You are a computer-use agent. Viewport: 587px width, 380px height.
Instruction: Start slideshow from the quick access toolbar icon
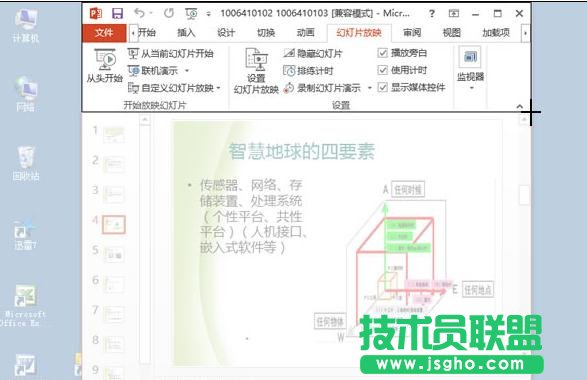pos(191,14)
